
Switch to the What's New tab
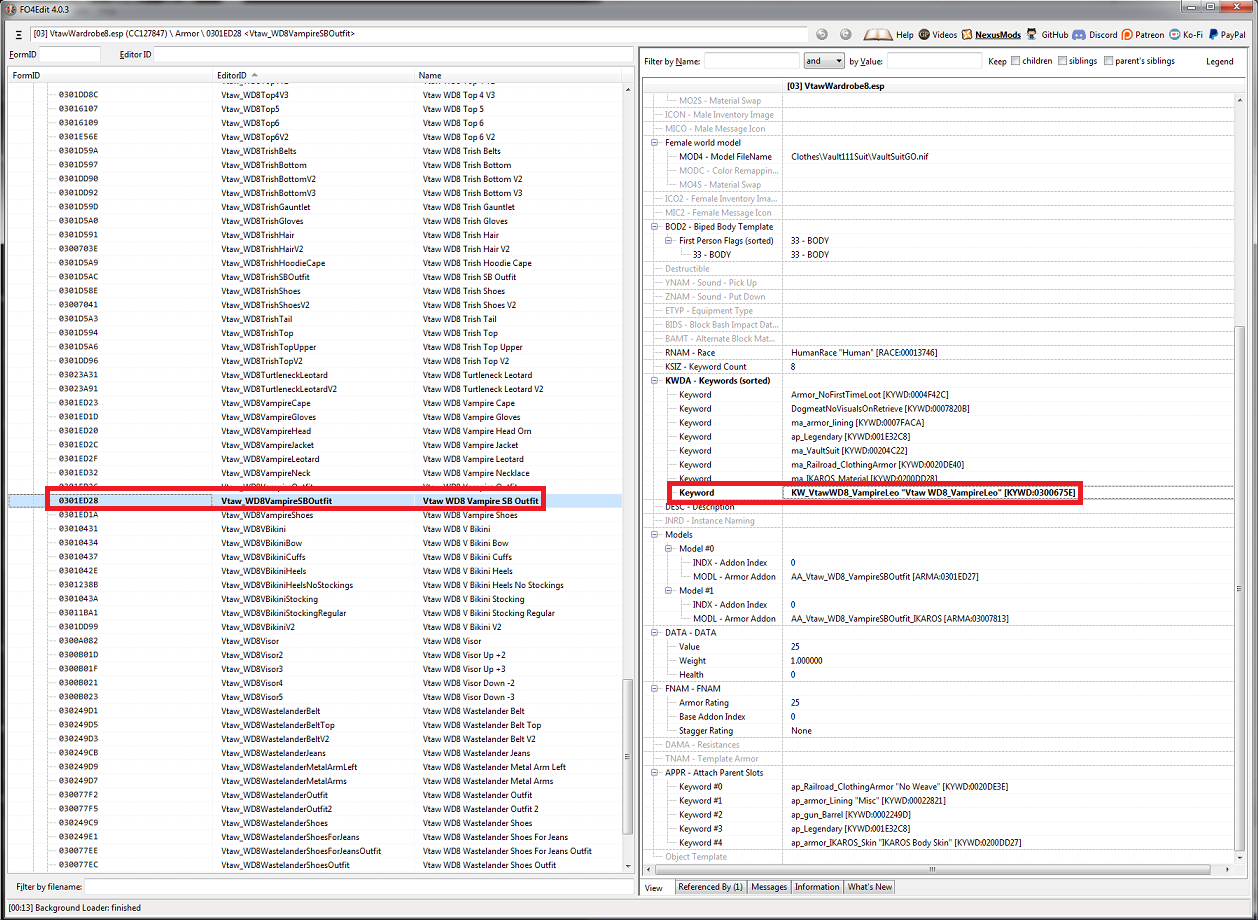(870, 887)
